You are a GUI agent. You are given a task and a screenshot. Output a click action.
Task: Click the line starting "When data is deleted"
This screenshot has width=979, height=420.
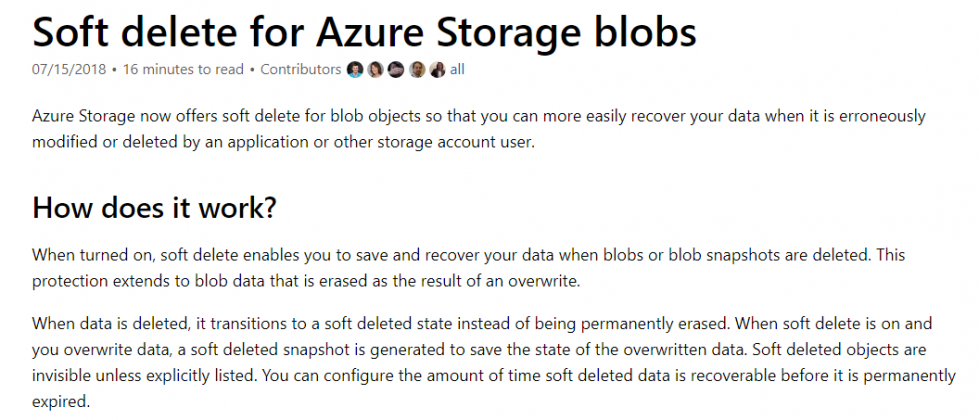pyautogui.click(x=480, y=323)
